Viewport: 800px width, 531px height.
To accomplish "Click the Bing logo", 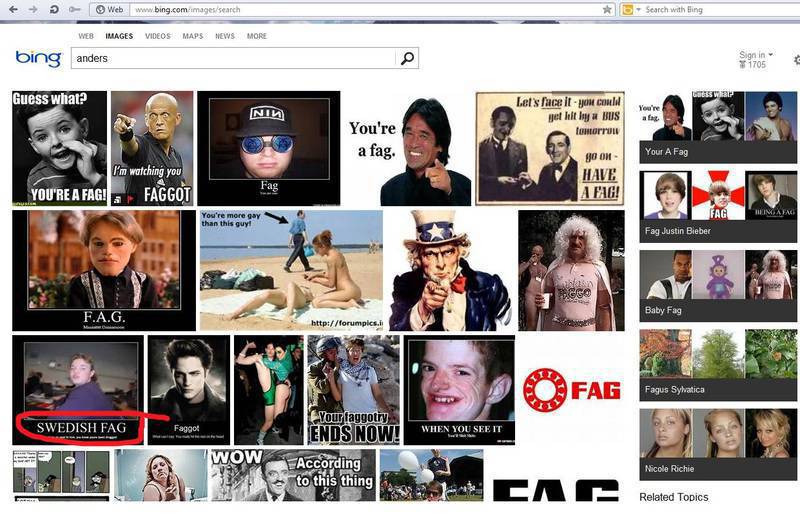I will 38,58.
